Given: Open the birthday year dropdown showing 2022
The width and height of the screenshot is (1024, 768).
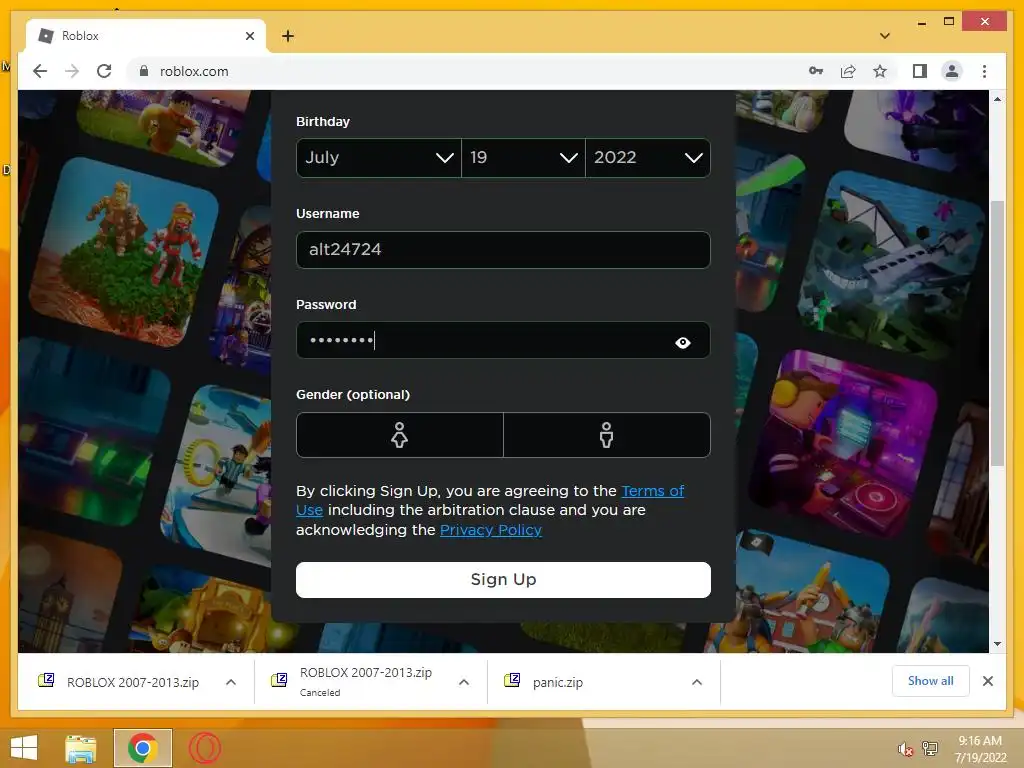Looking at the screenshot, I should 648,157.
